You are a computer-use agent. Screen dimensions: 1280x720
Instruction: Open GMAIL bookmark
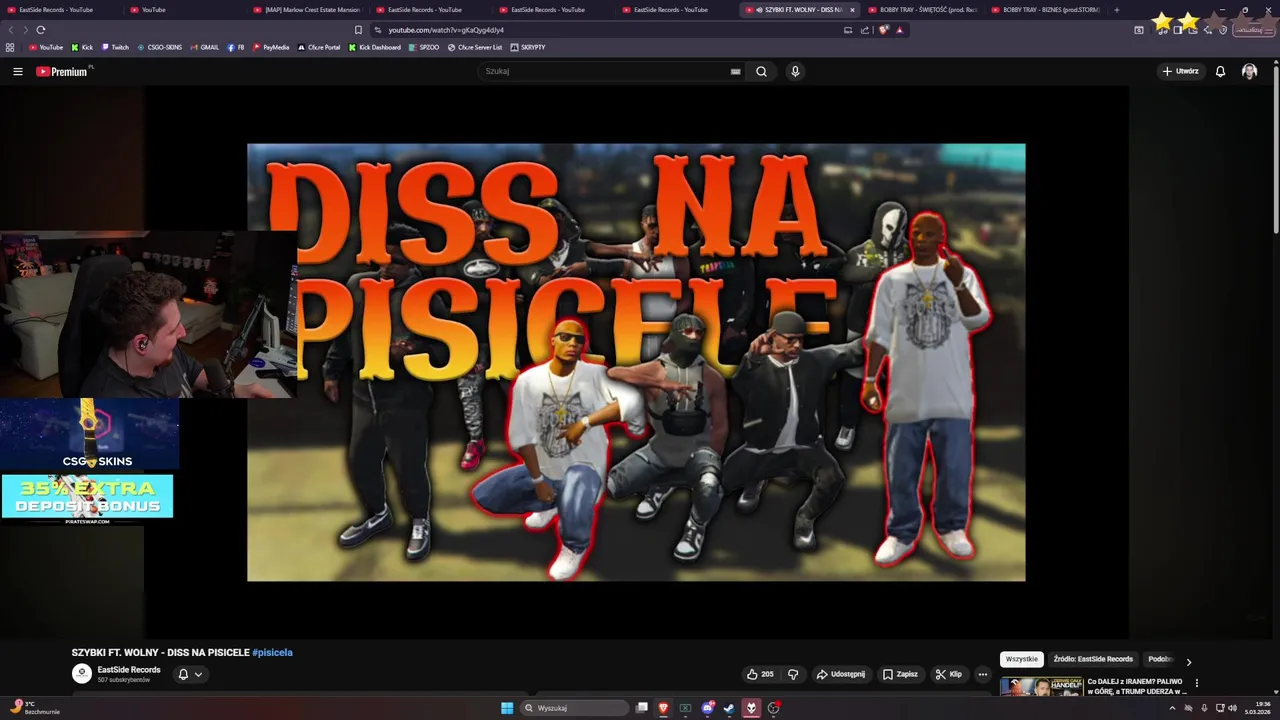click(x=205, y=47)
